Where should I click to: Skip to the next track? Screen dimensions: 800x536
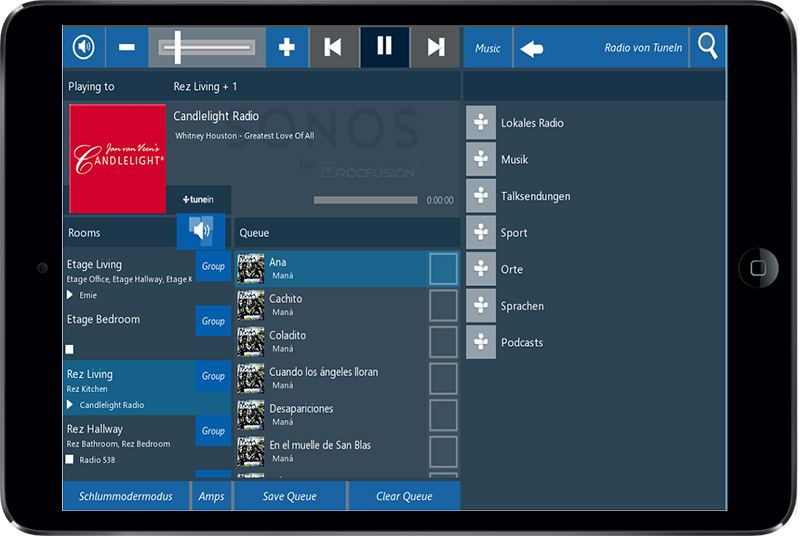pyautogui.click(x=436, y=47)
